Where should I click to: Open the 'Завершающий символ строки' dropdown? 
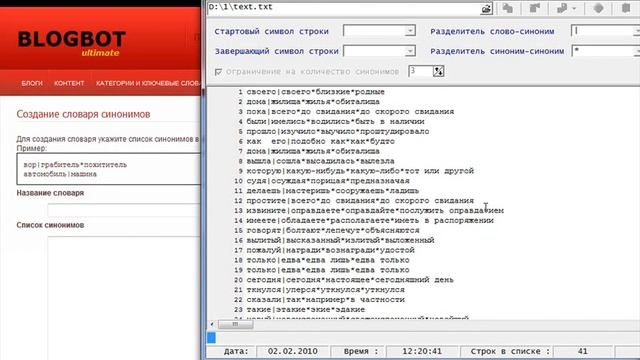tap(410, 51)
